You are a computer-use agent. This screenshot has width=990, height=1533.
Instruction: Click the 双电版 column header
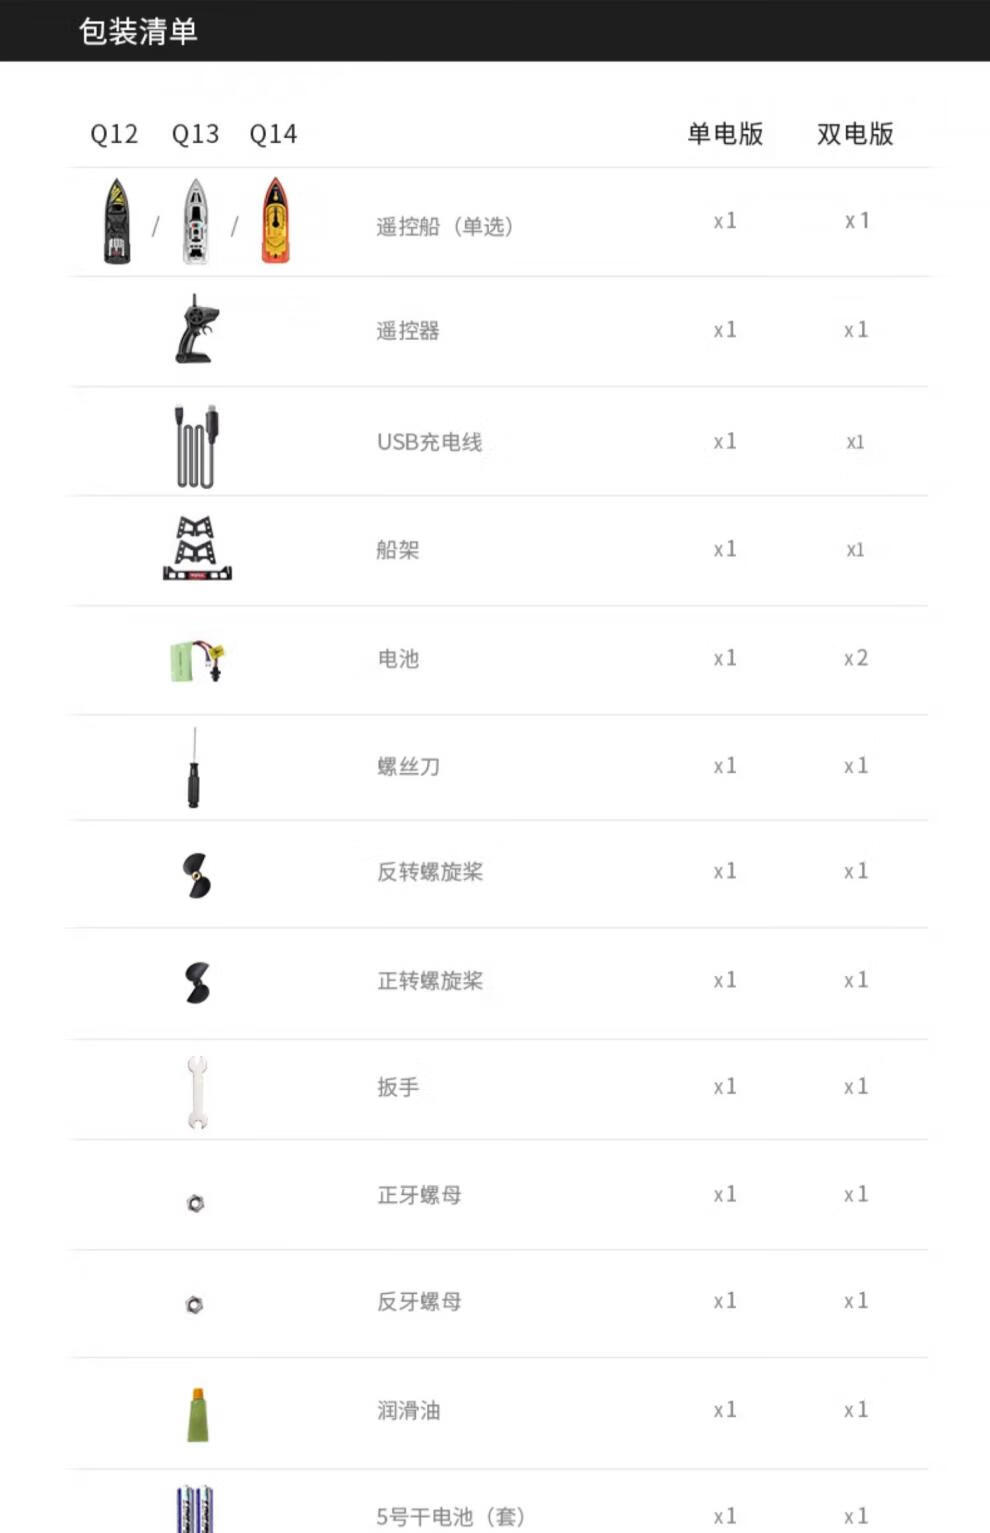point(855,134)
